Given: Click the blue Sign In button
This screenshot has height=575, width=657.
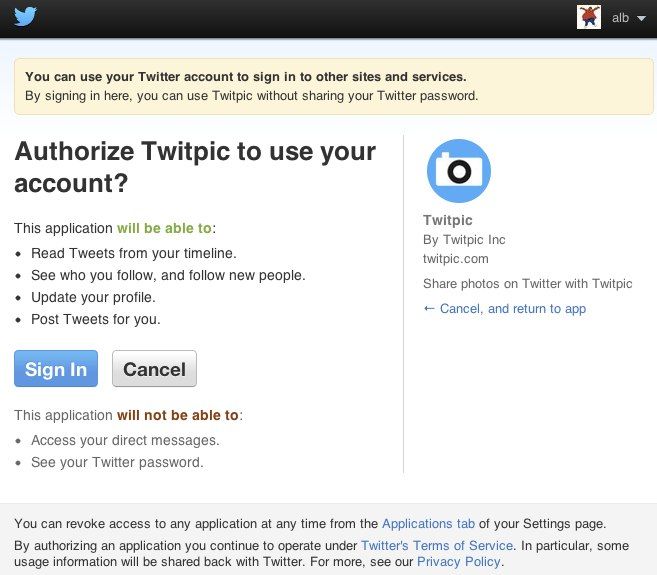Looking at the screenshot, I should pos(56,369).
